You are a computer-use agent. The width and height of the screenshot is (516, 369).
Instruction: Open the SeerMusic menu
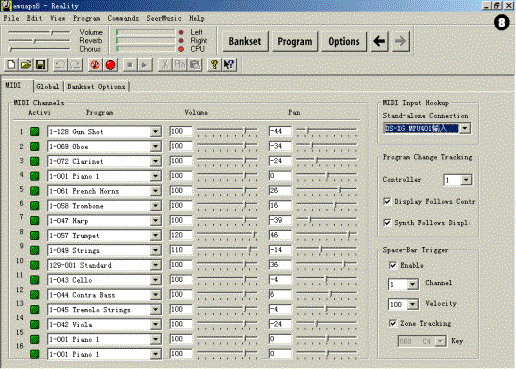pyautogui.click(x=164, y=18)
